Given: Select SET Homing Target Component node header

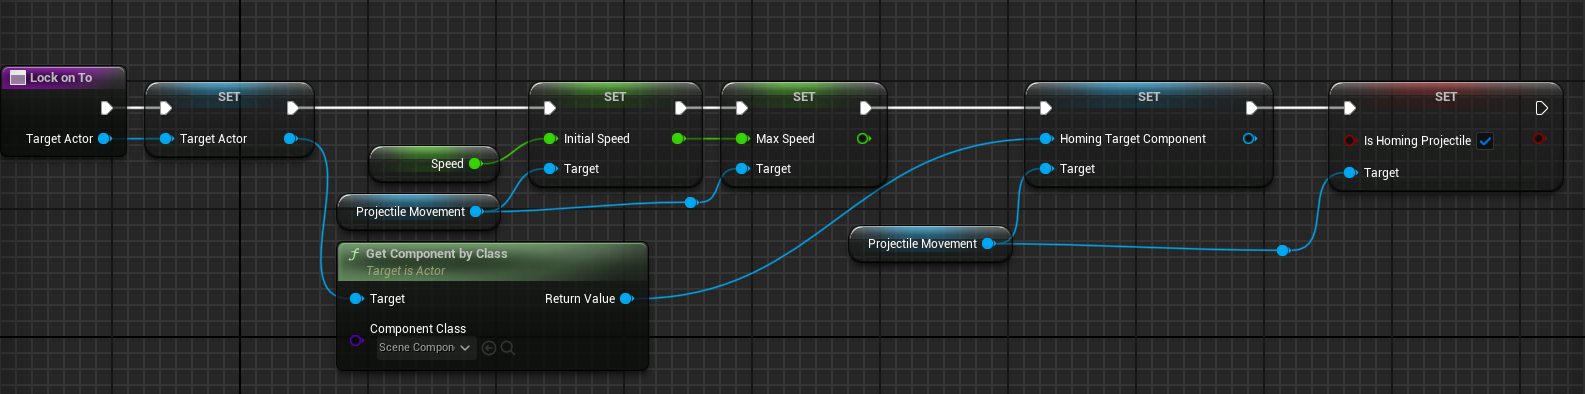Looking at the screenshot, I should (1149, 97).
